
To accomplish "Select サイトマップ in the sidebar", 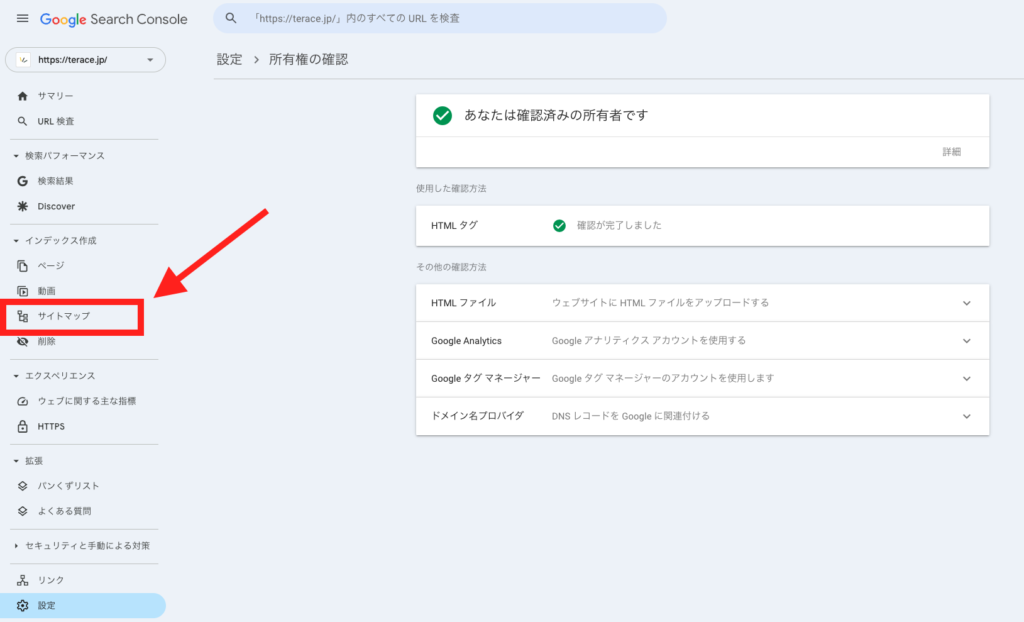I will click(64, 316).
